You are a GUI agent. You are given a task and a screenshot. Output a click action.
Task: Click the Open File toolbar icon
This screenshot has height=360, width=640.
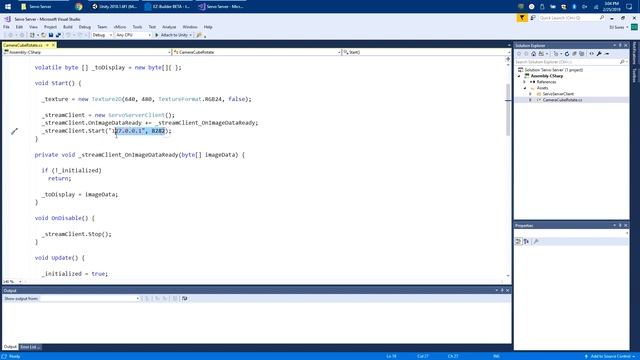click(x=43, y=36)
